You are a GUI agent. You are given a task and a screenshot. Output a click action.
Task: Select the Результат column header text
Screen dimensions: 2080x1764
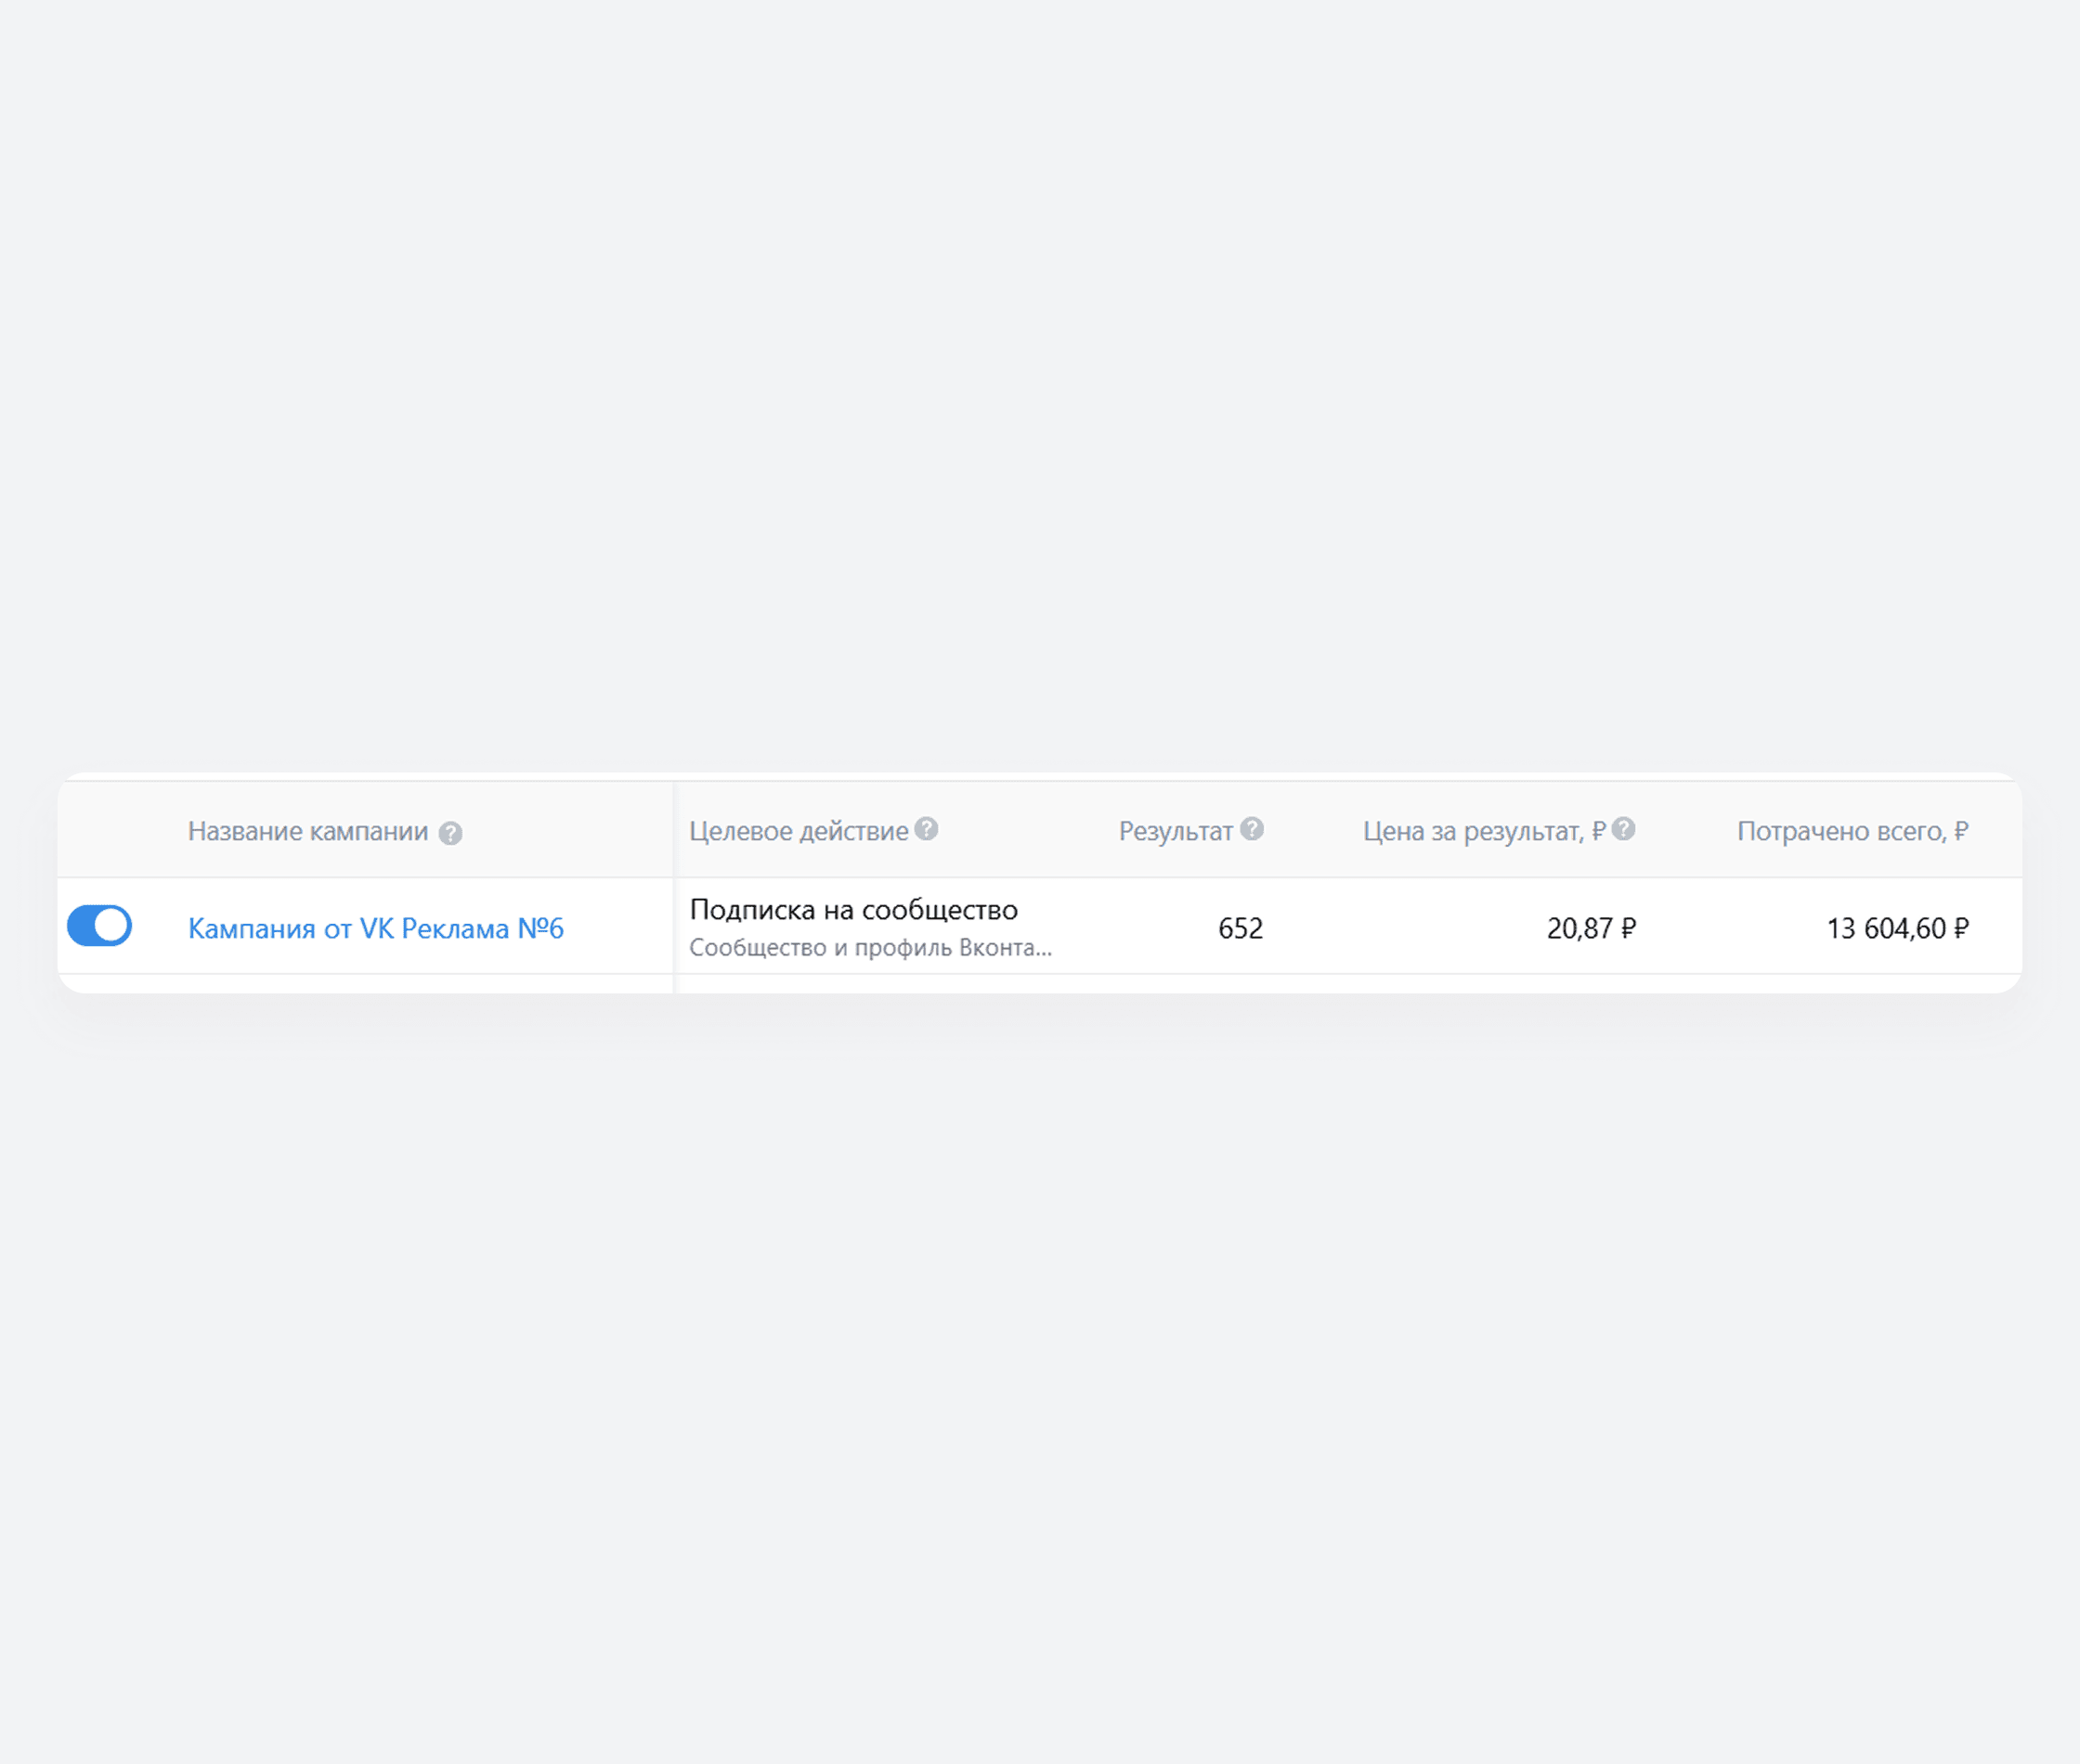point(1175,832)
